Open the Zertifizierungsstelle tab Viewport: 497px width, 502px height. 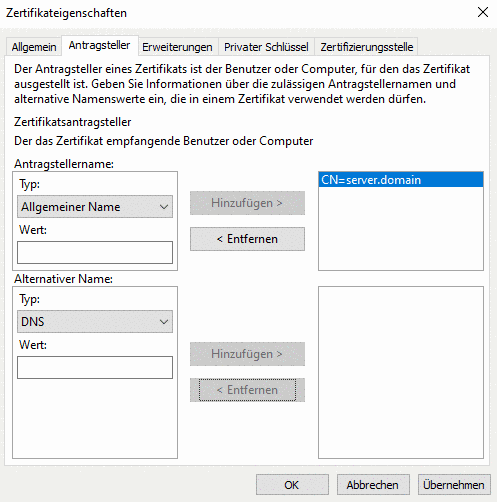point(367,47)
